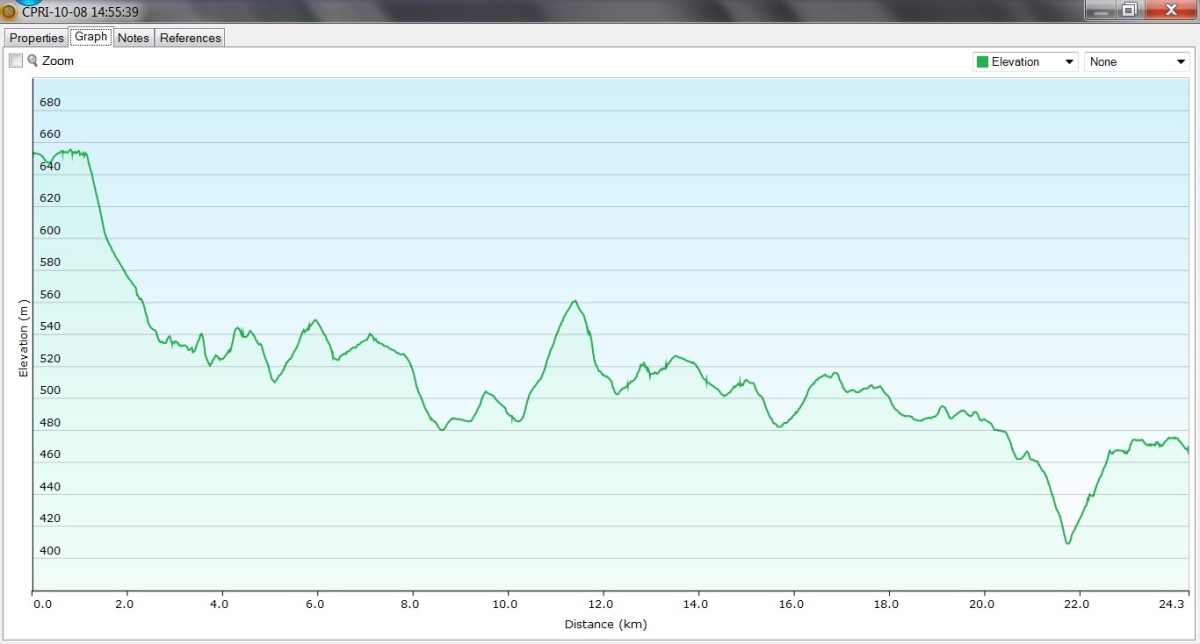The image size is (1200, 644).
Task: Click the elevation peak near 11.5 km
Action: pyautogui.click(x=575, y=301)
